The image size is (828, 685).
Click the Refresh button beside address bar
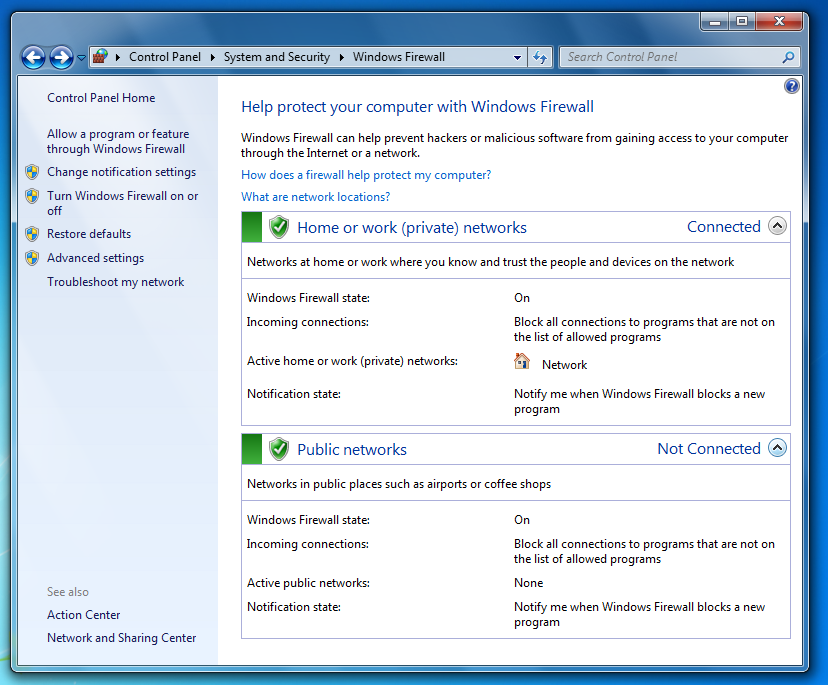[540, 57]
